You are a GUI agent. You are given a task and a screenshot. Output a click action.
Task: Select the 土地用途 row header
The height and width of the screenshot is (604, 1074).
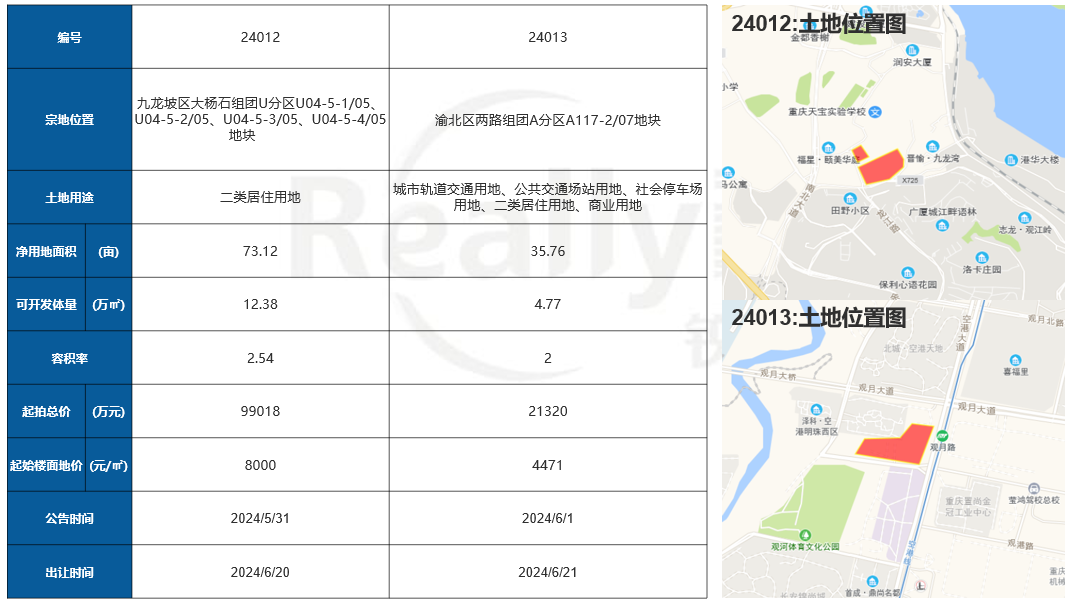click(69, 197)
